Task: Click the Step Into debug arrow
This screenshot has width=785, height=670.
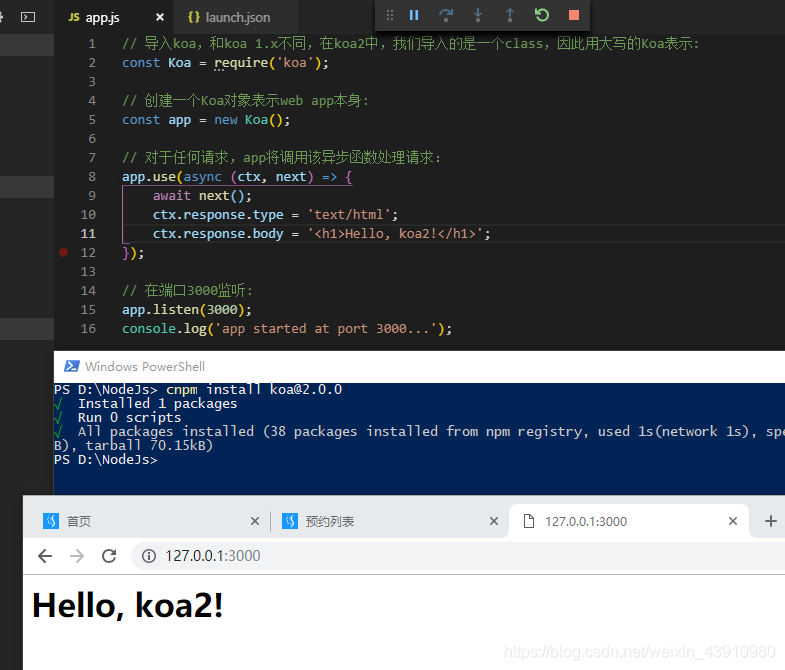Action: (x=478, y=15)
